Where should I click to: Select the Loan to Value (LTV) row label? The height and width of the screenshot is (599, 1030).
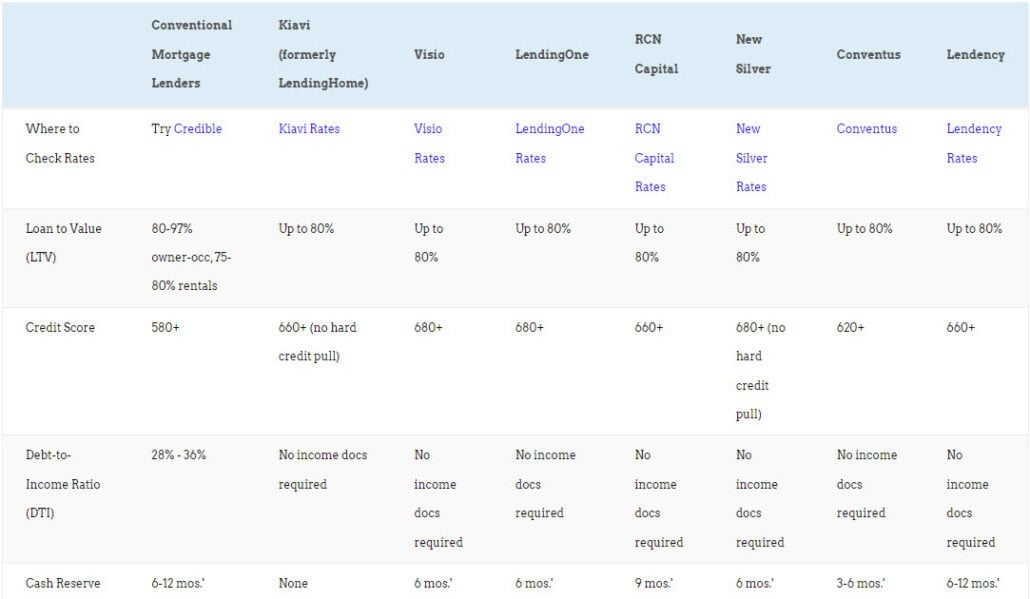63,243
